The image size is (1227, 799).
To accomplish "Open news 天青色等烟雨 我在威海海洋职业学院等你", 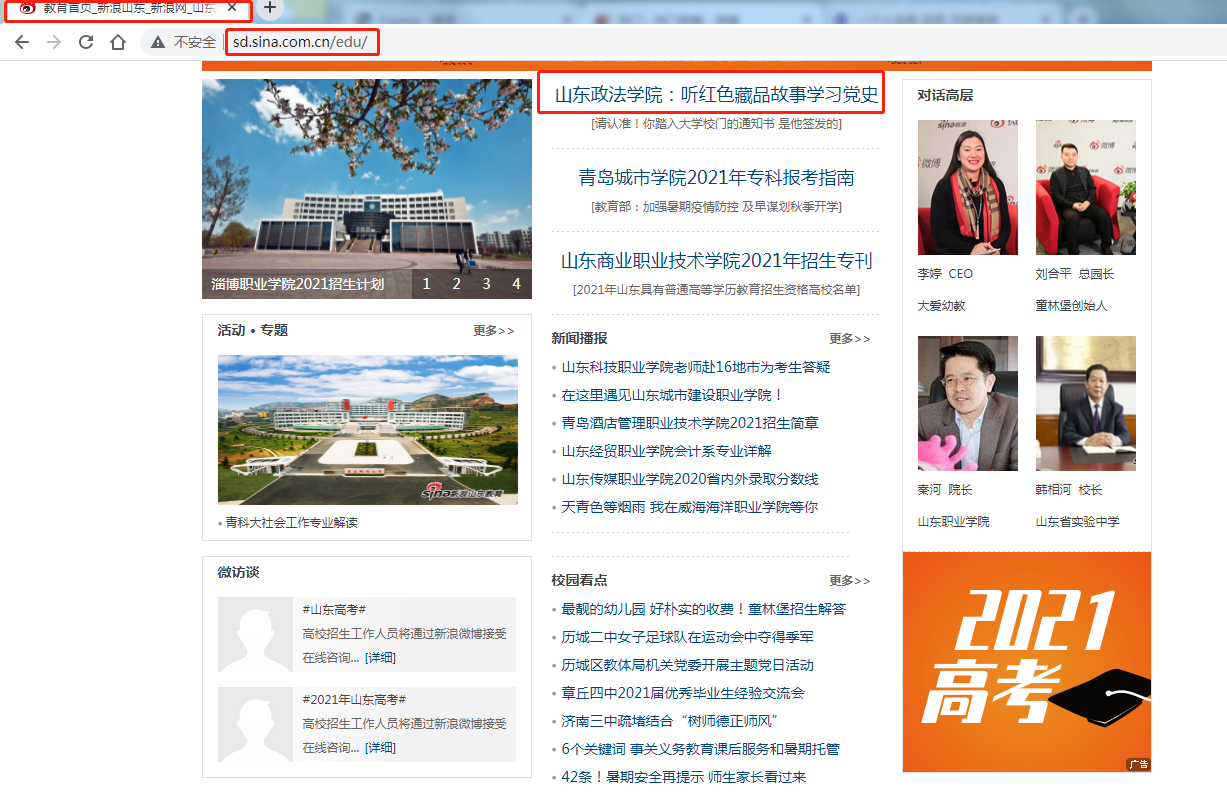I will pos(689,507).
